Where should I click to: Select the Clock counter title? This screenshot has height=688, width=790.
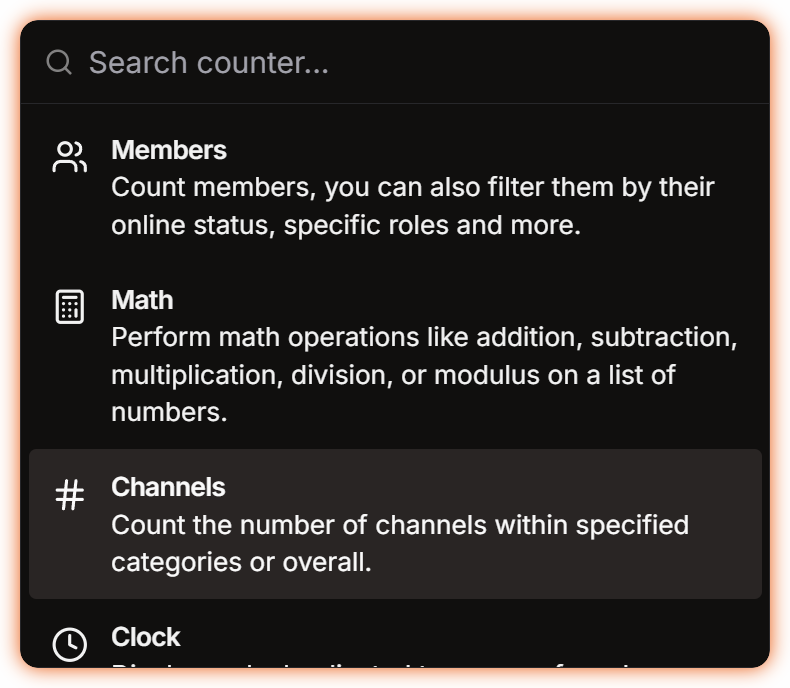click(x=146, y=637)
